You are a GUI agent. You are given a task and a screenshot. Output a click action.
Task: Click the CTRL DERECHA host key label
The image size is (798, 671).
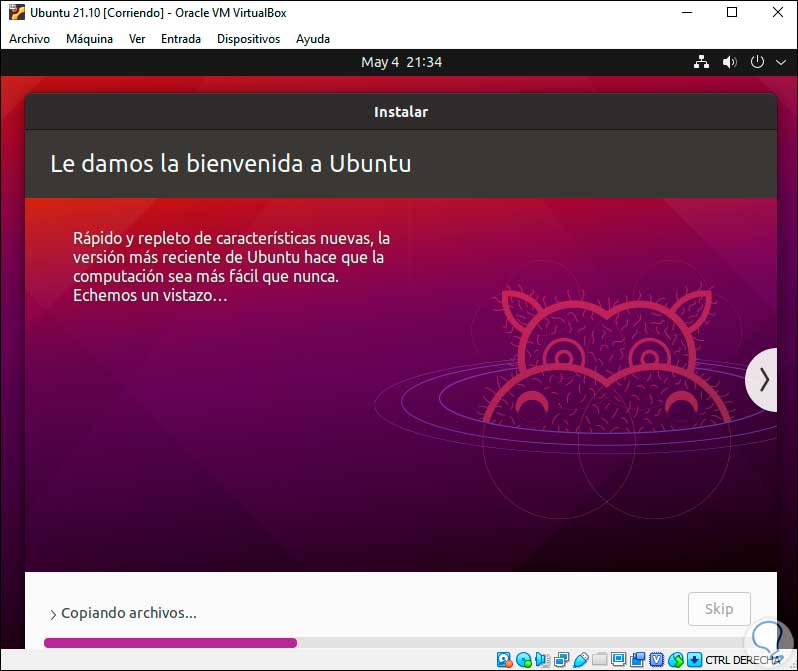[742, 660]
